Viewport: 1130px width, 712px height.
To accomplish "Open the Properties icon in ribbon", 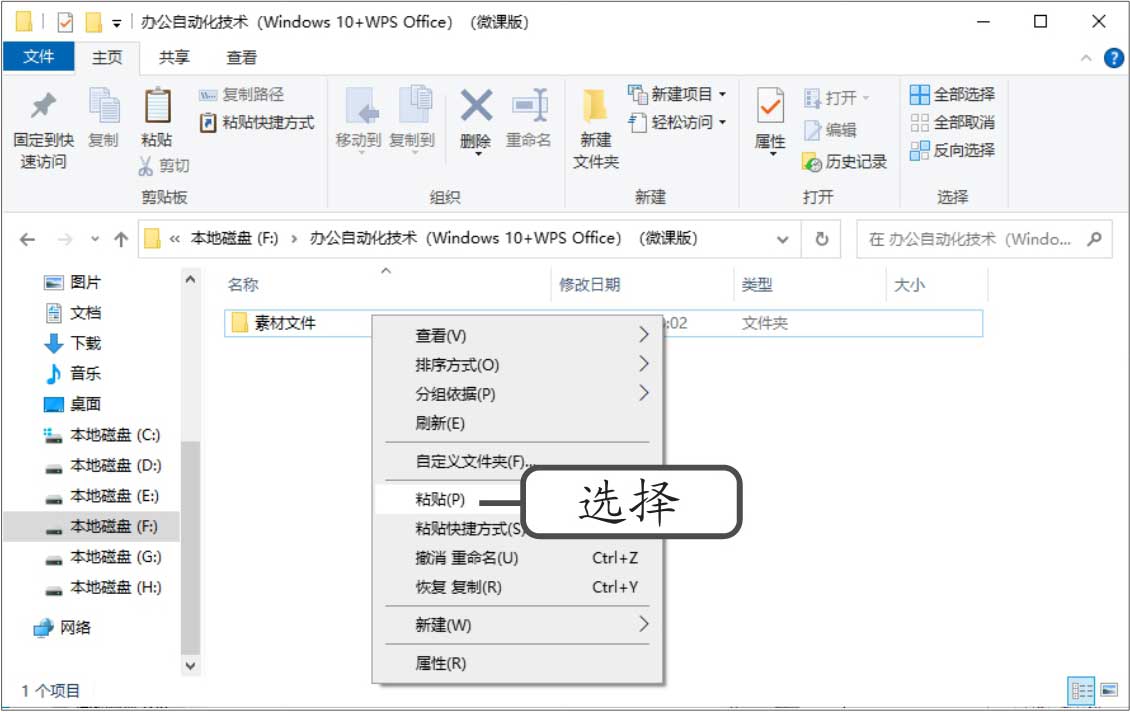I will coord(769,108).
